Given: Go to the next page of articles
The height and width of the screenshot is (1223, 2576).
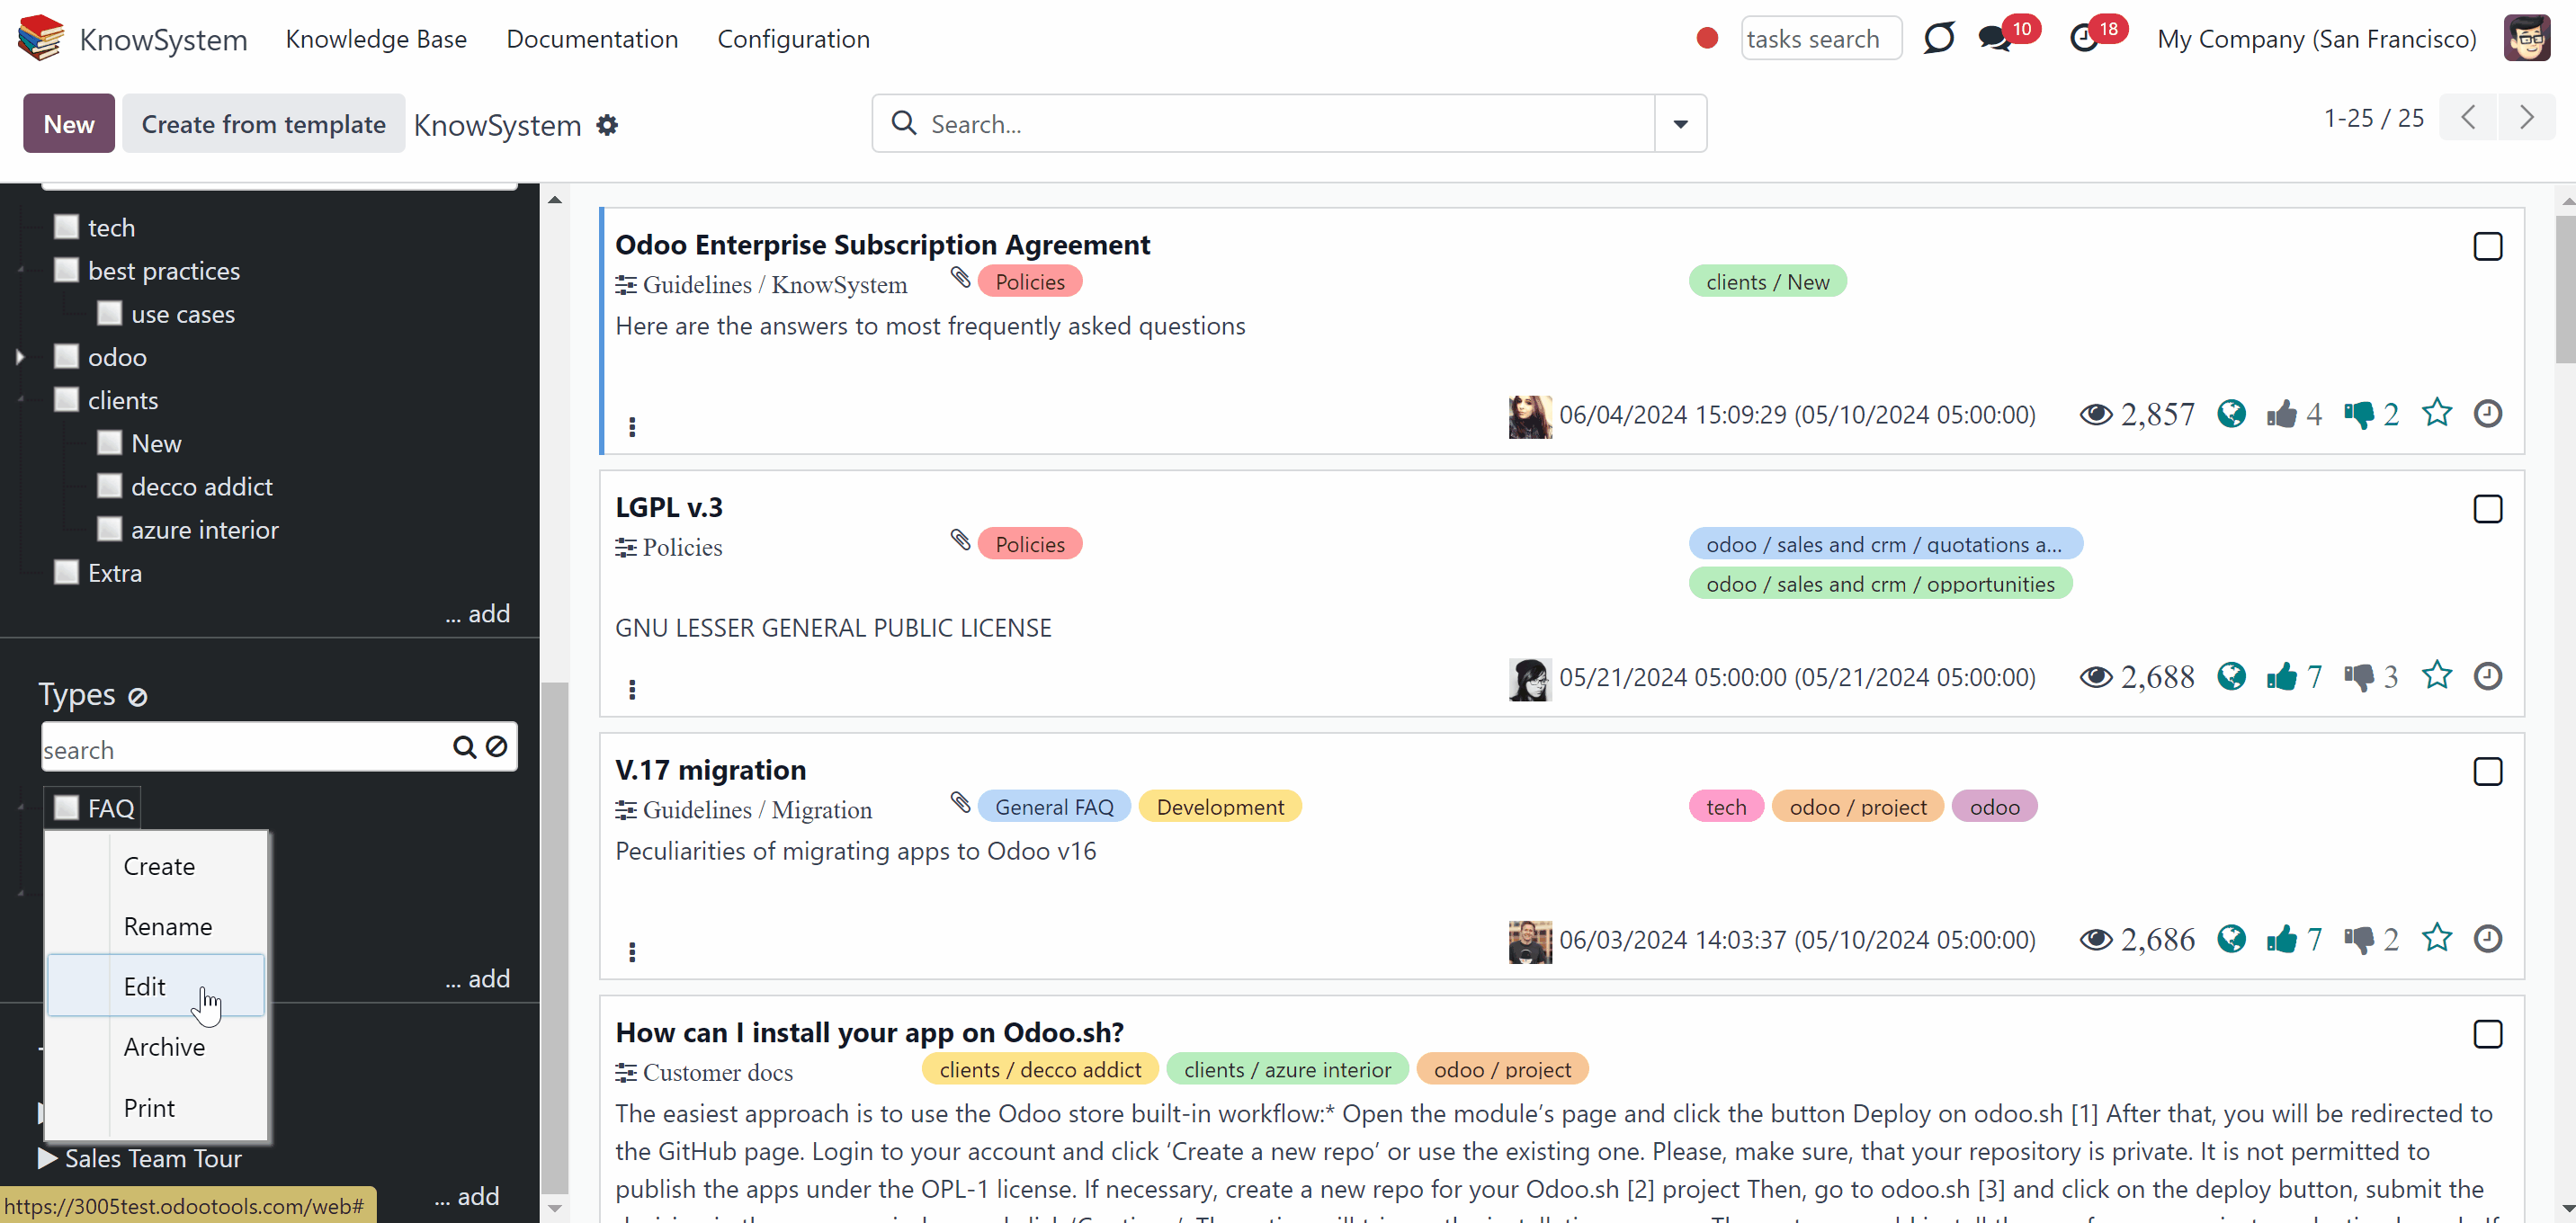Looking at the screenshot, I should click(x=2526, y=118).
